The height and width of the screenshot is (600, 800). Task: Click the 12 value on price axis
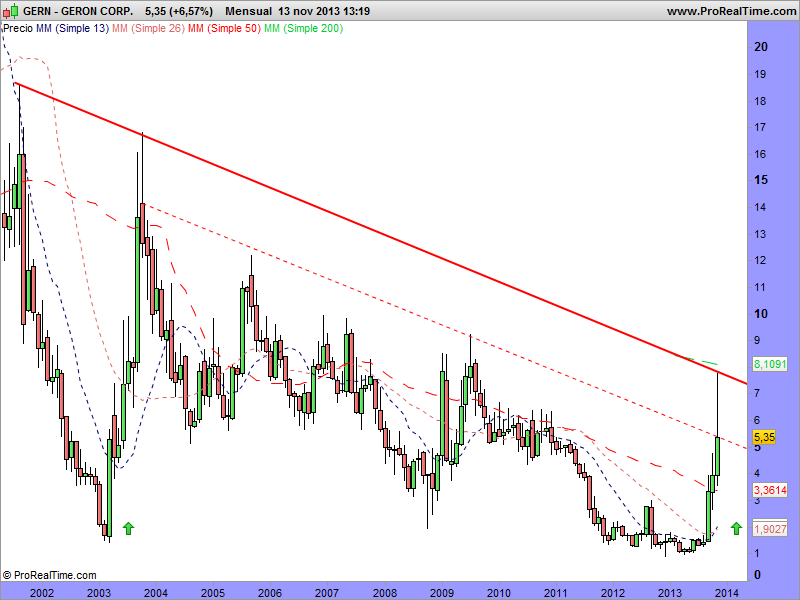coord(760,260)
